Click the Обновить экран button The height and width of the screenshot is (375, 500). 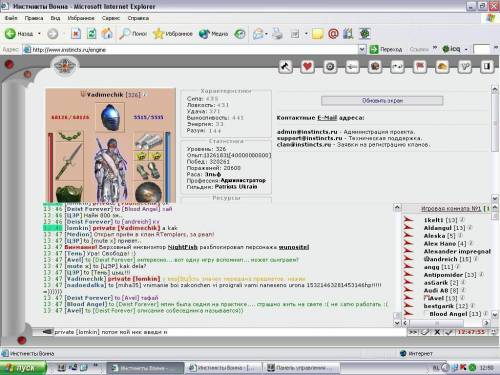(x=382, y=100)
